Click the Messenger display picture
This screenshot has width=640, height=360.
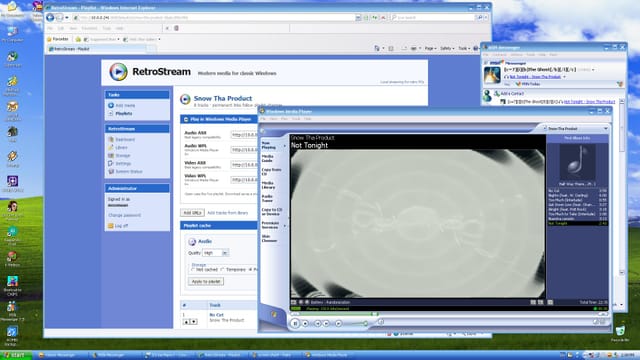[492, 75]
